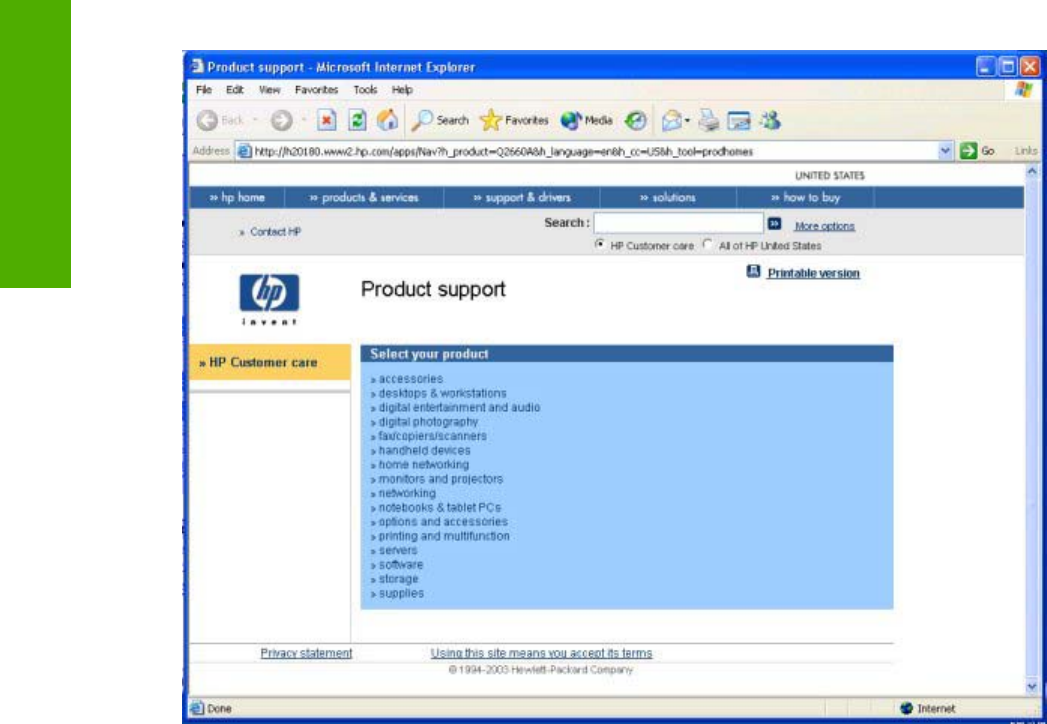1047x724 pixels.
Task: Select HP Customer care sidebar item
Action: pyautogui.click(x=270, y=363)
